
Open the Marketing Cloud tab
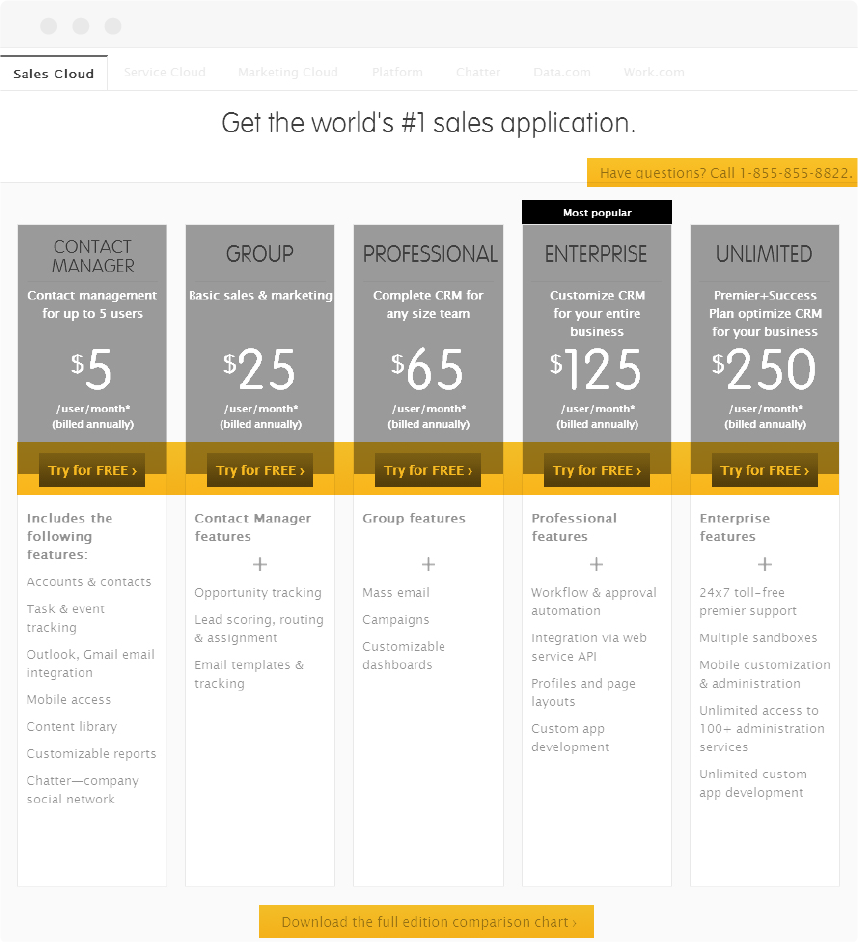pos(288,71)
